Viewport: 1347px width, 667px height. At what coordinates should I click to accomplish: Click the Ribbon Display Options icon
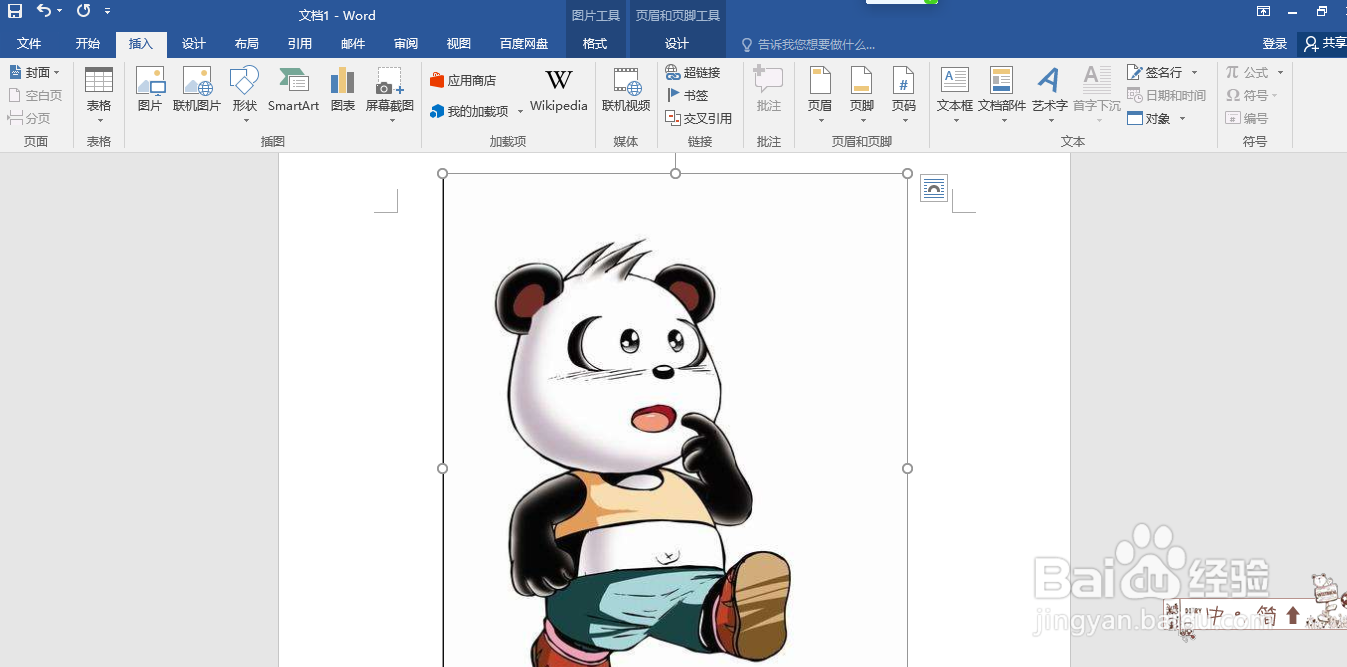tap(1264, 12)
